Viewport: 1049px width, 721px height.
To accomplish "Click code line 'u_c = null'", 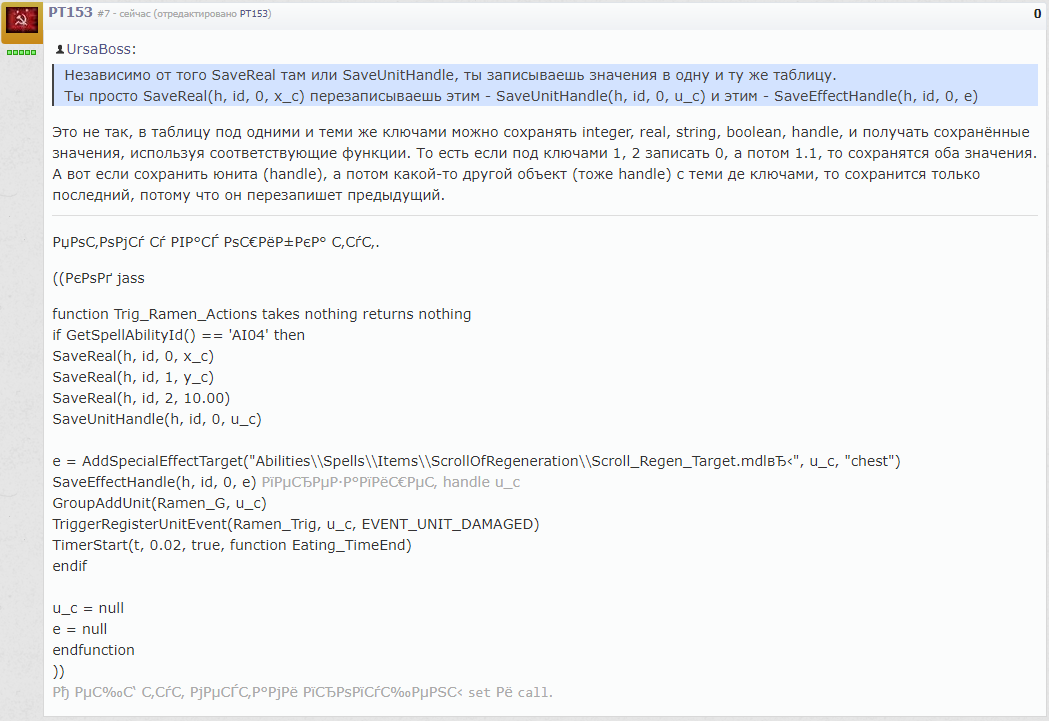I will [88, 609].
